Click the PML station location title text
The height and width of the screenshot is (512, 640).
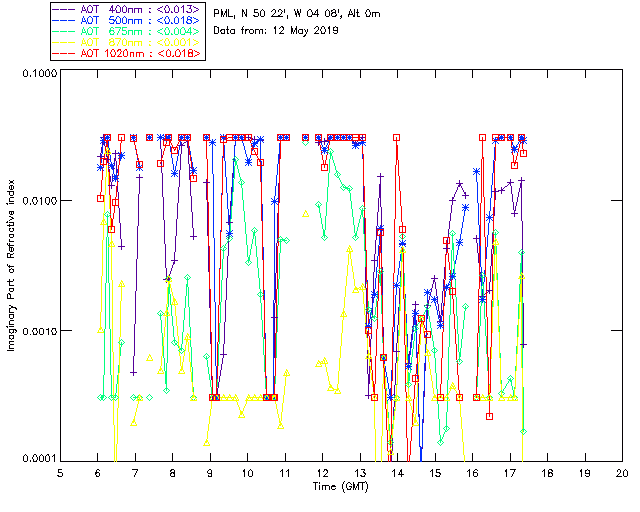297,13
